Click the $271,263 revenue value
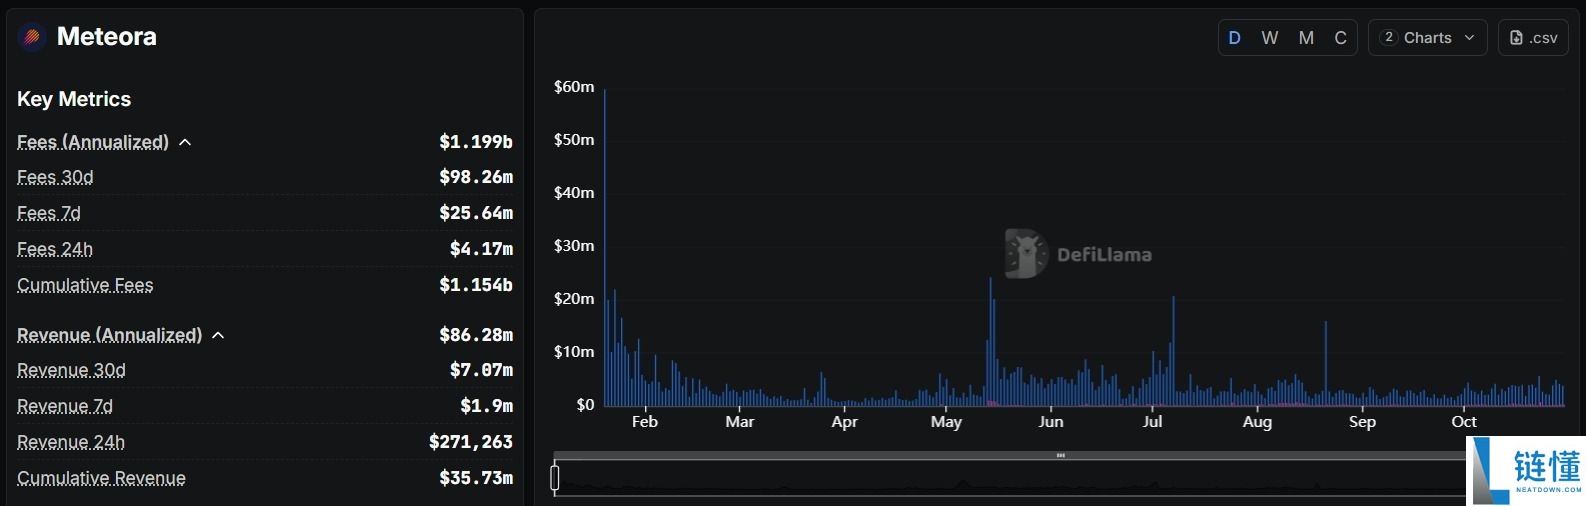 coord(471,442)
